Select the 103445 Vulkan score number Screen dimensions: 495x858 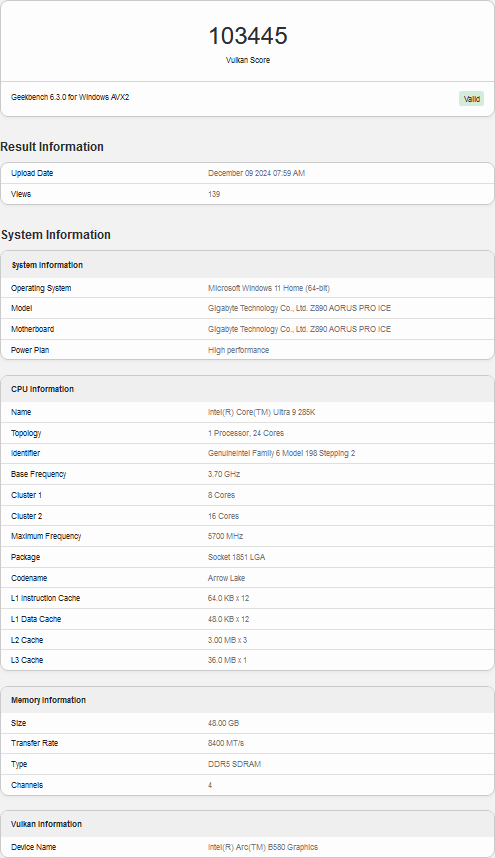coord(248,36)
